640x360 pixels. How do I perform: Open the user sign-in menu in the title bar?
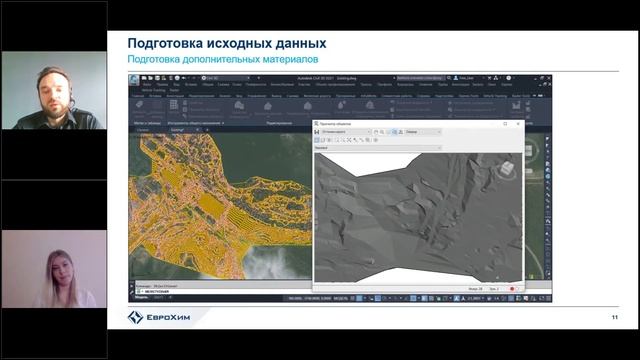(x=467, y=78)
